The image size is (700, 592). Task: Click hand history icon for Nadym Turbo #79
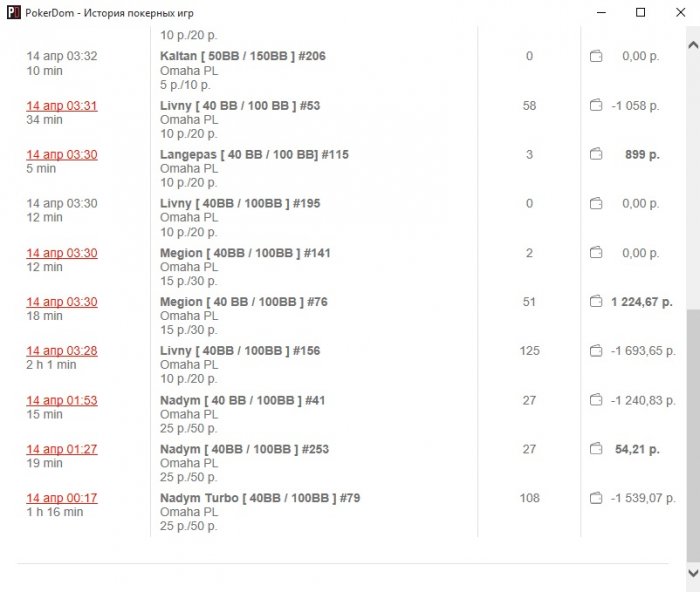[x=596, y=498]
